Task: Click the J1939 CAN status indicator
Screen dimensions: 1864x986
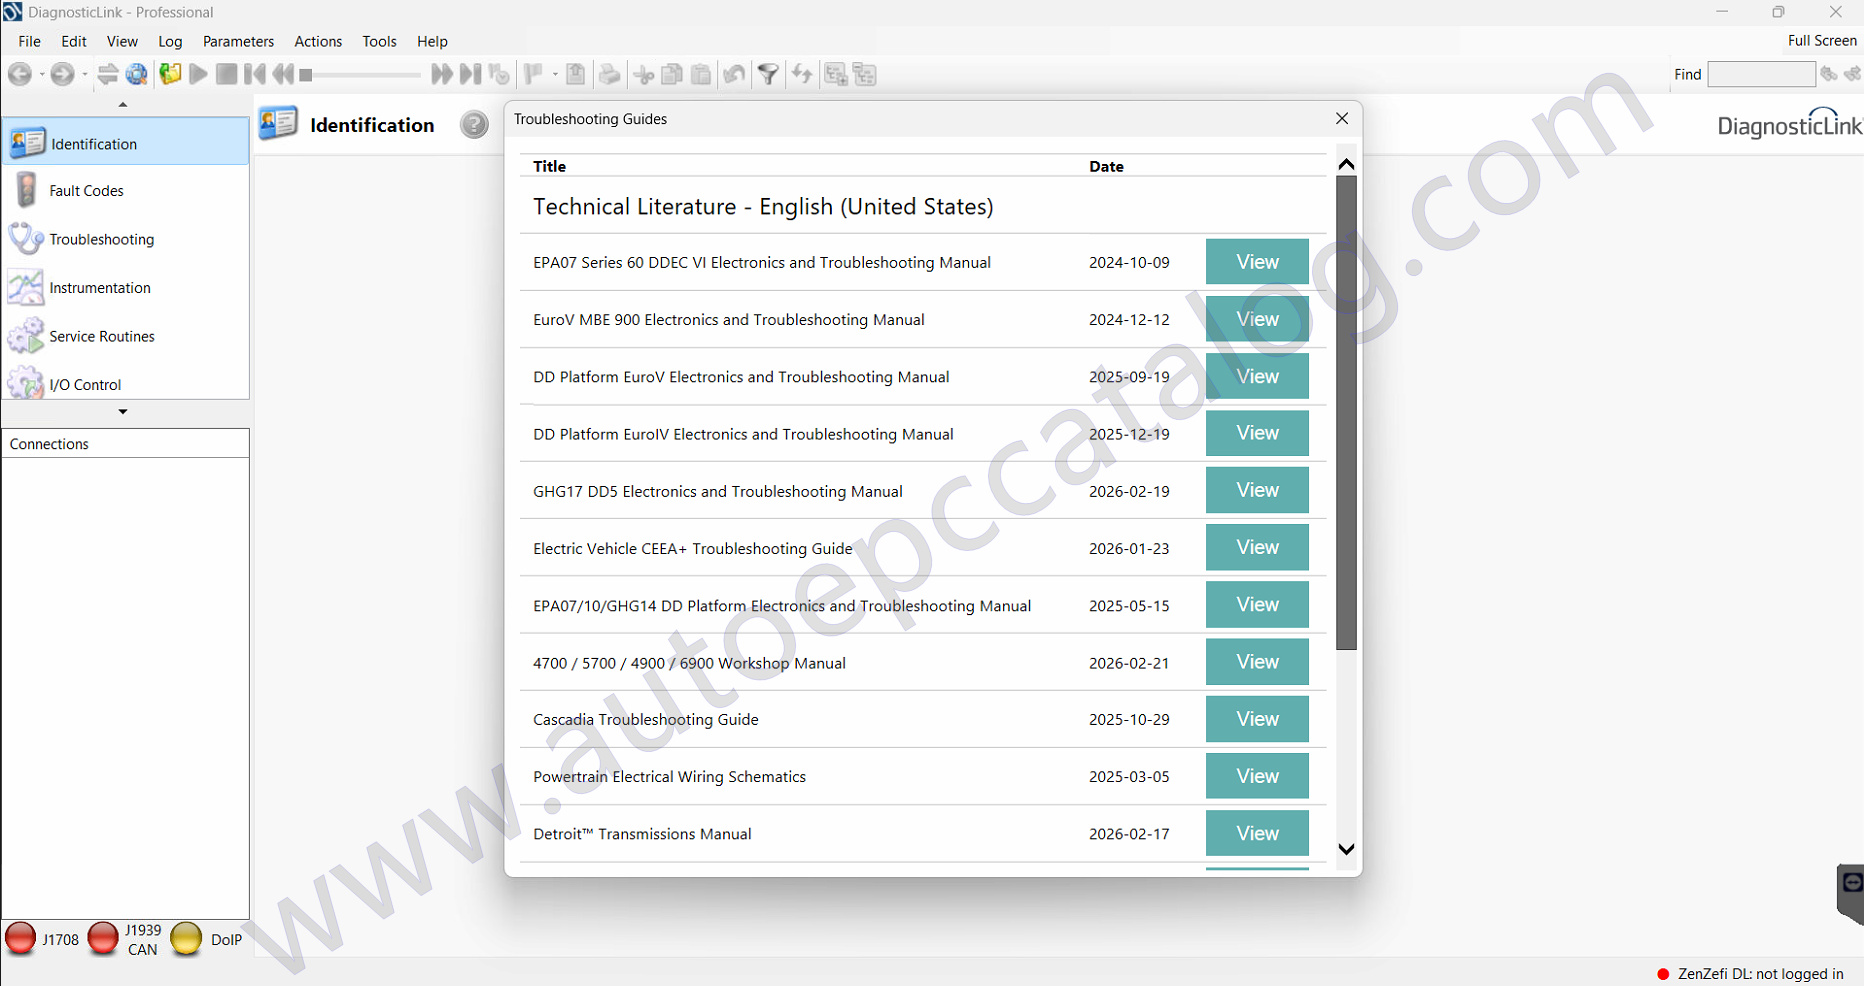Action: click(103, 939)
